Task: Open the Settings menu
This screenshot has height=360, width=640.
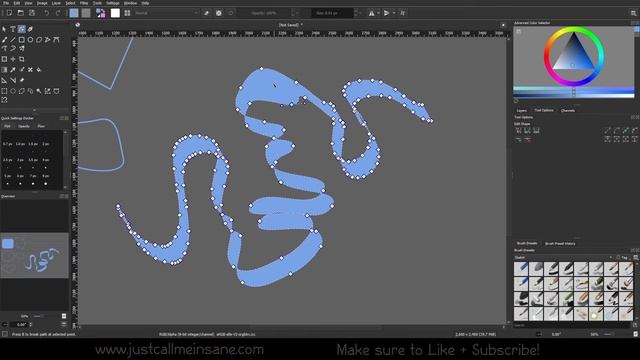Action: tap(113, 3)
